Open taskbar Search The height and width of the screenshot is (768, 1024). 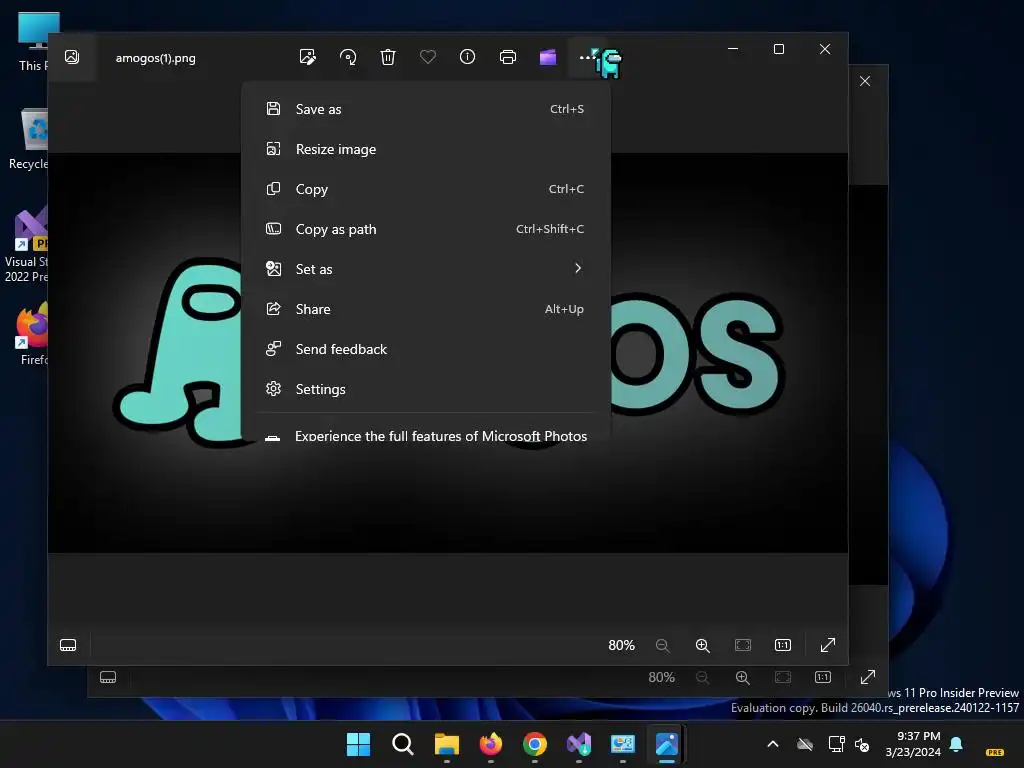coord(402,744)
